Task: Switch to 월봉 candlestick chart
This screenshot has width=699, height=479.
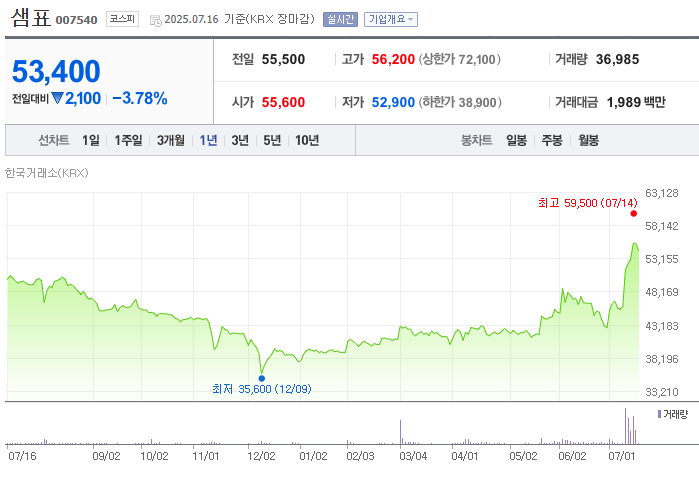Action: [588, 140]
